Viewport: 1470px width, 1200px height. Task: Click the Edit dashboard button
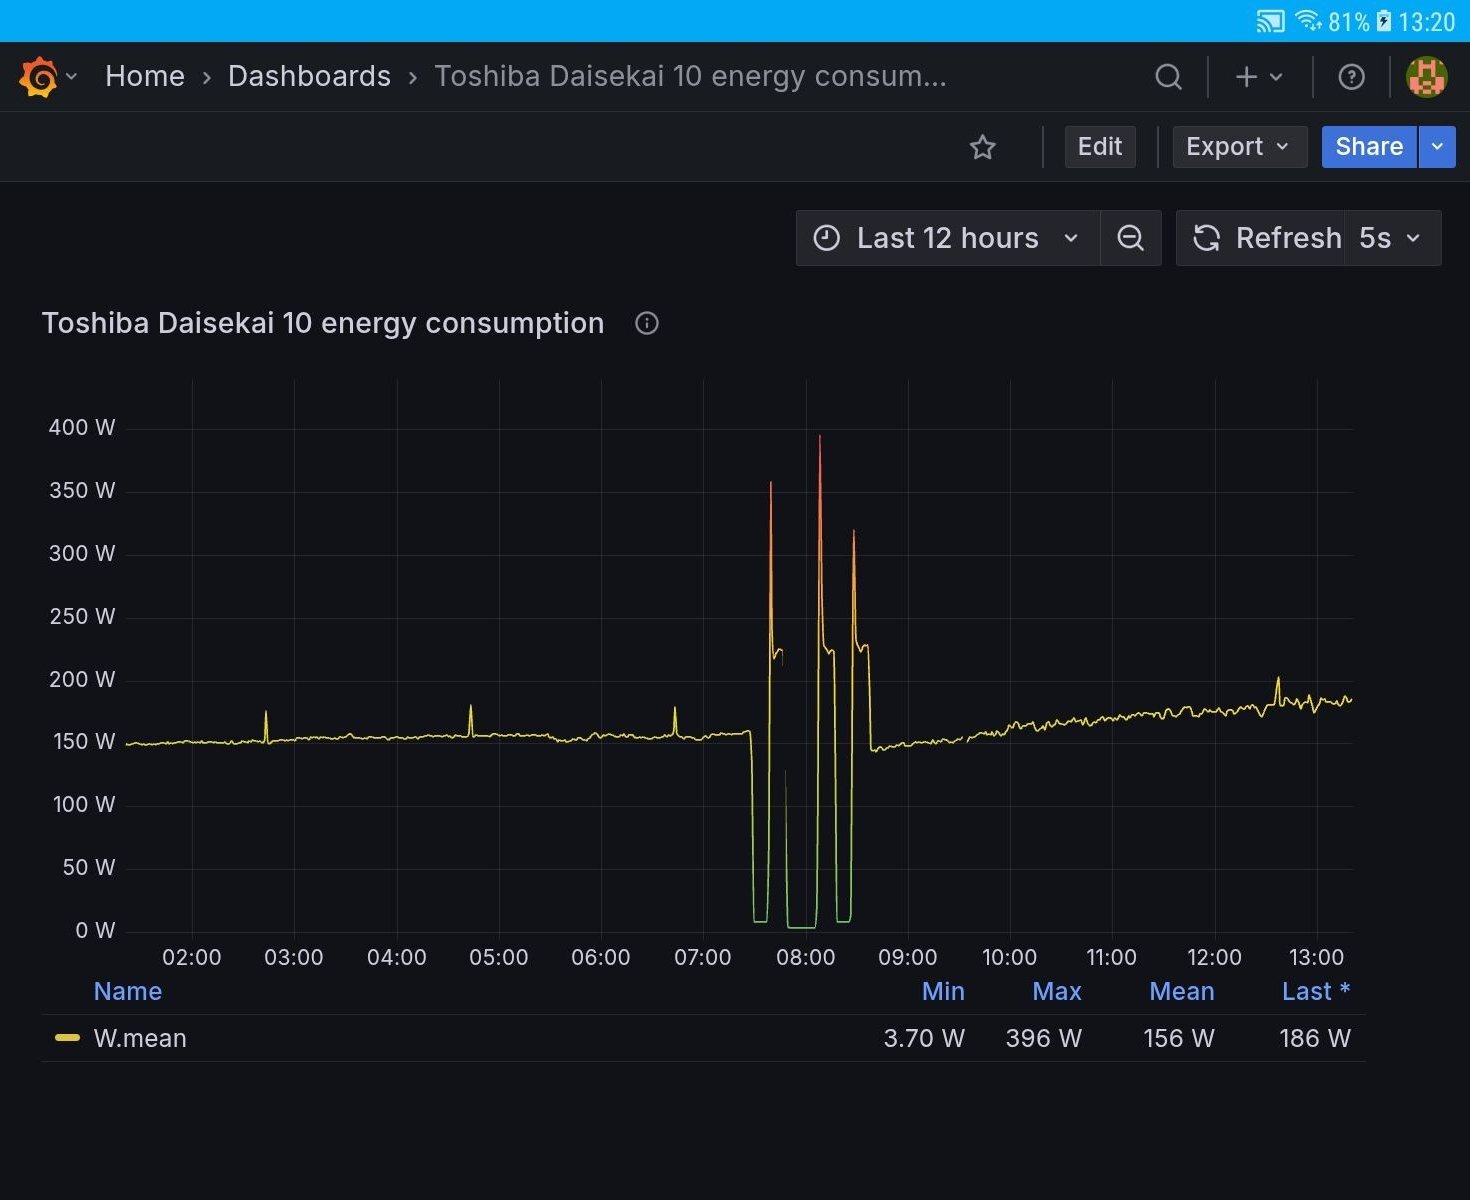pyautogui.click(x=1100, y=147)
